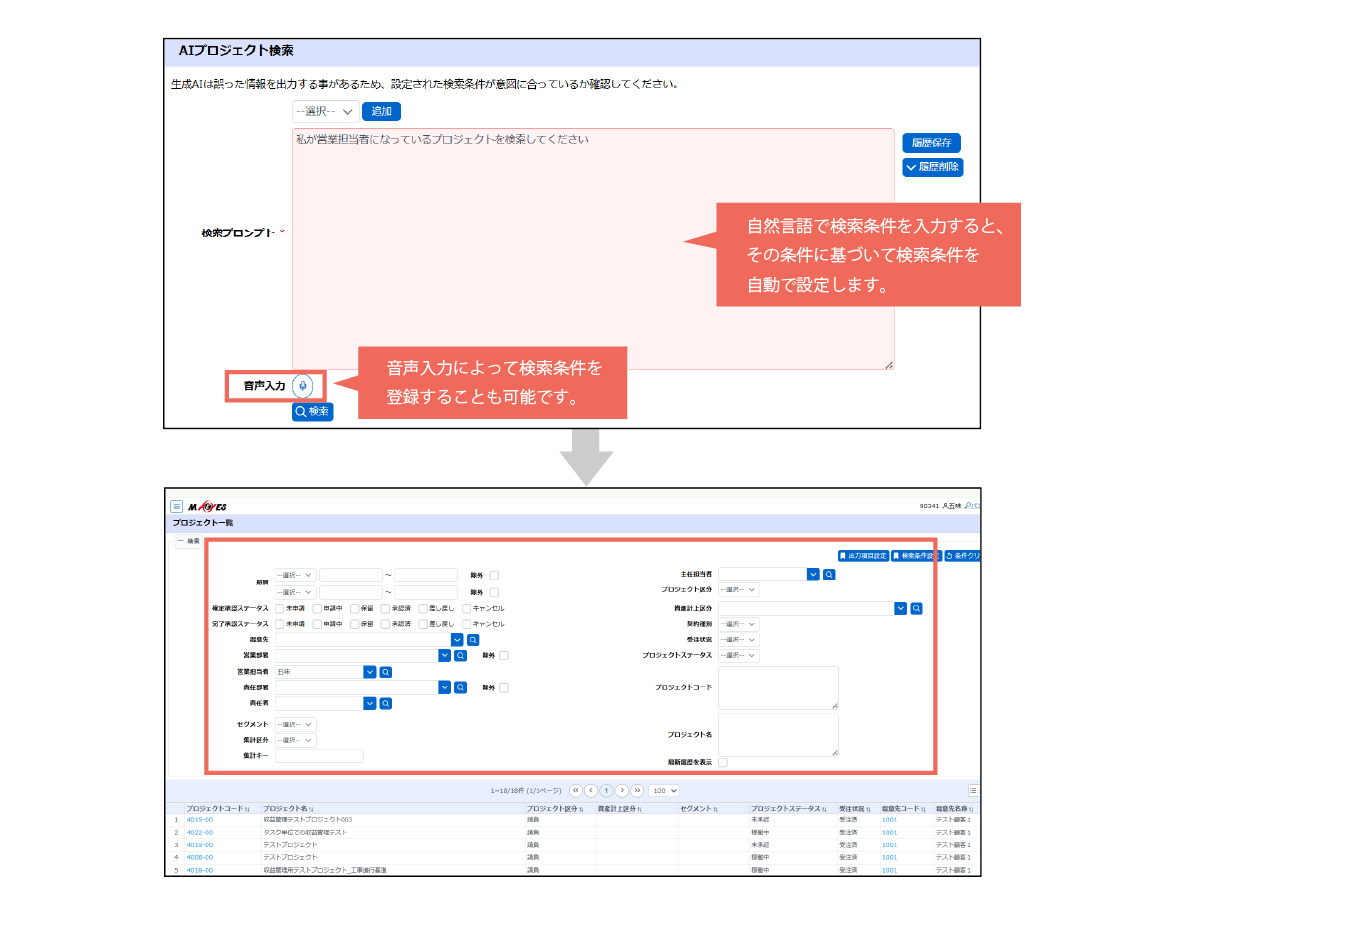The image size is (1361, 932).
Task: Expand the プロジェクト区分 dropdown
Action: pos(739,590)
